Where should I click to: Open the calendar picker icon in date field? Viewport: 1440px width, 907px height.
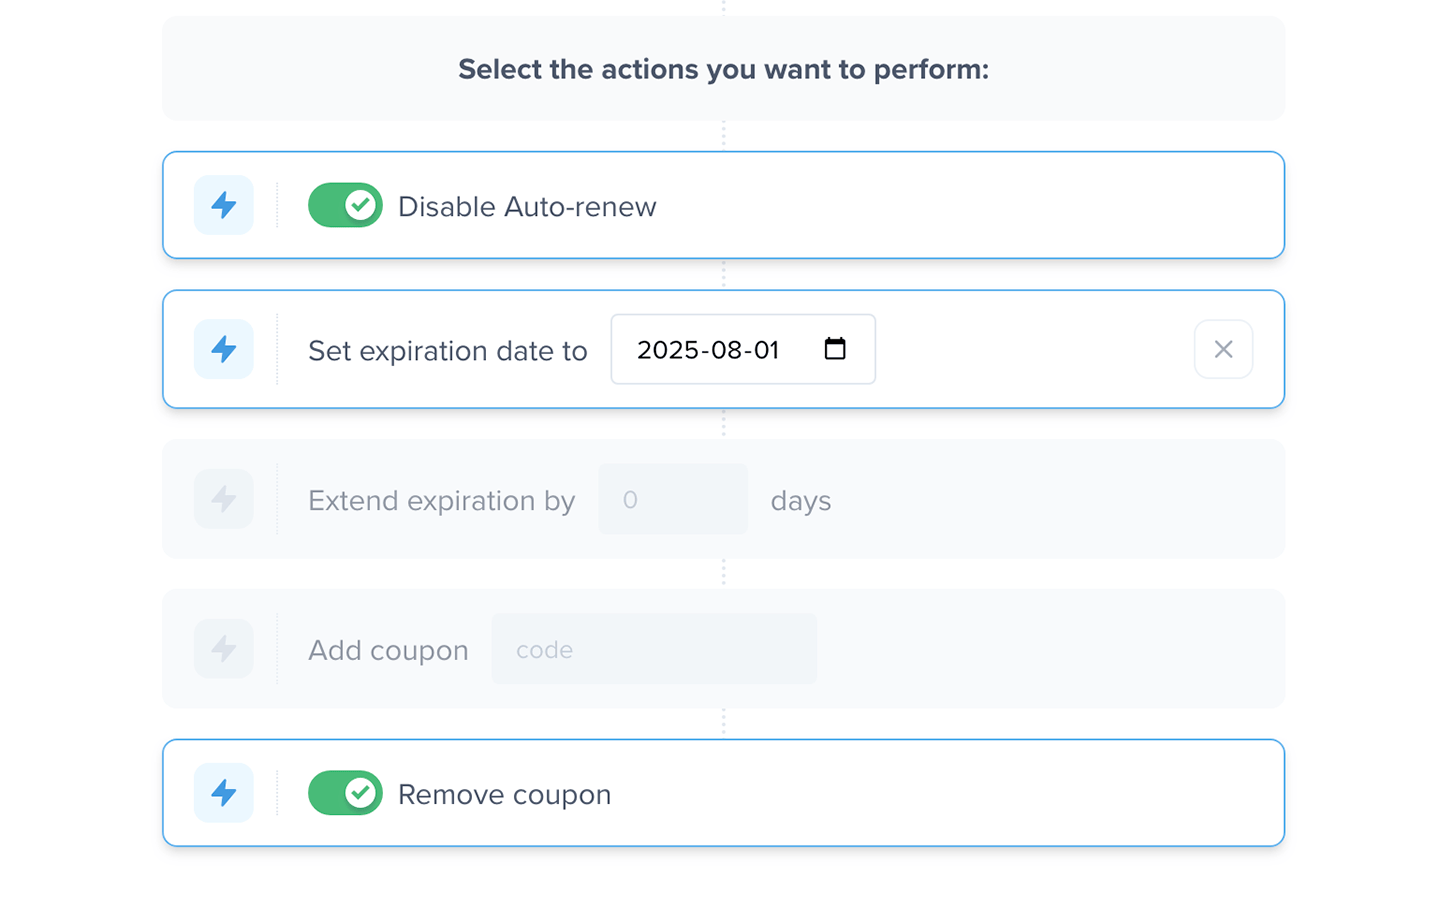coord(835,349)
